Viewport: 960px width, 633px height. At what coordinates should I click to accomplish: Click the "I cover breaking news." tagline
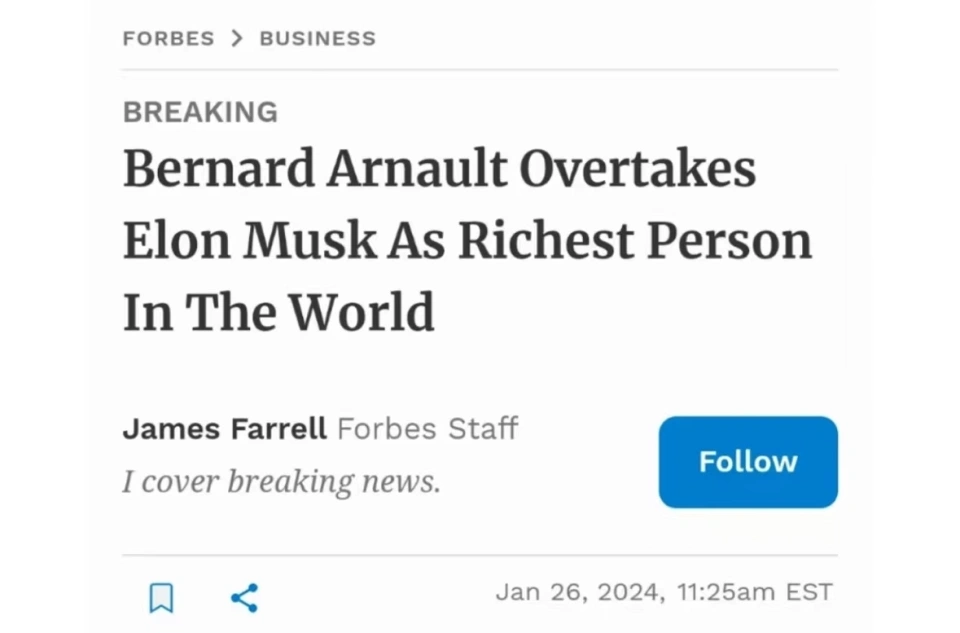(281, 481)
